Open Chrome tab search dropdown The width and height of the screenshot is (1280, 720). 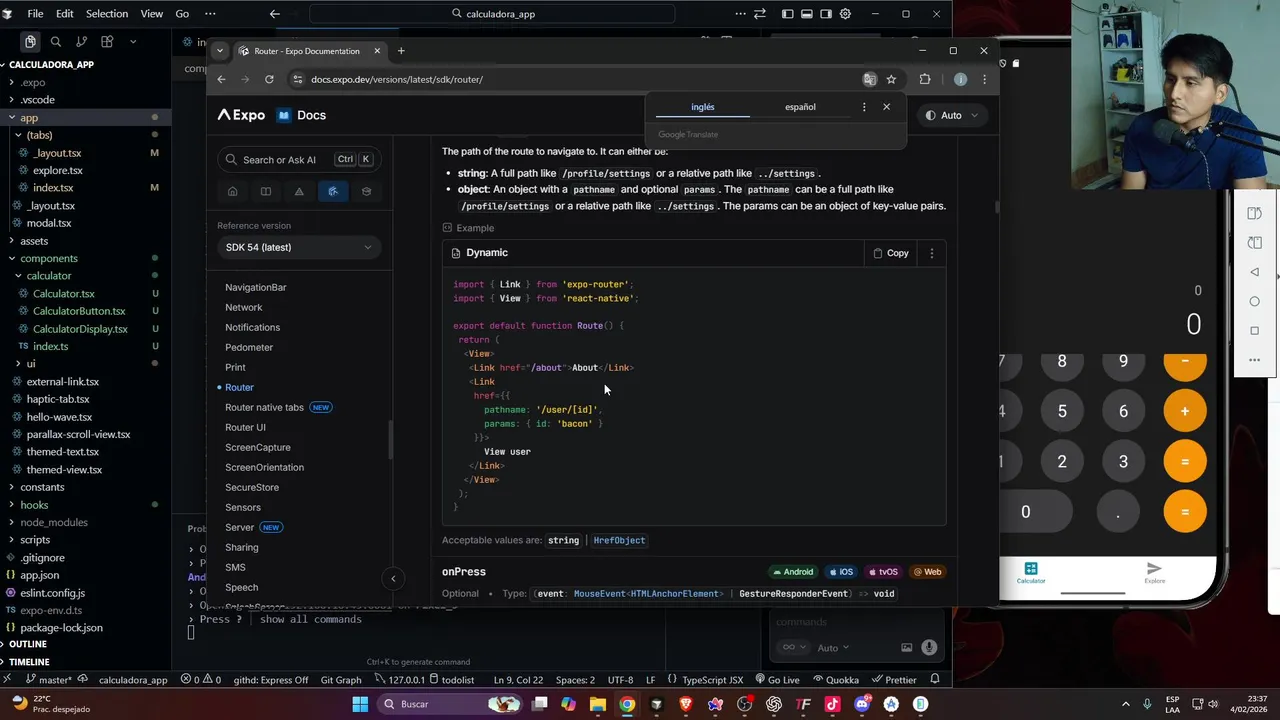tap(220, 51)
